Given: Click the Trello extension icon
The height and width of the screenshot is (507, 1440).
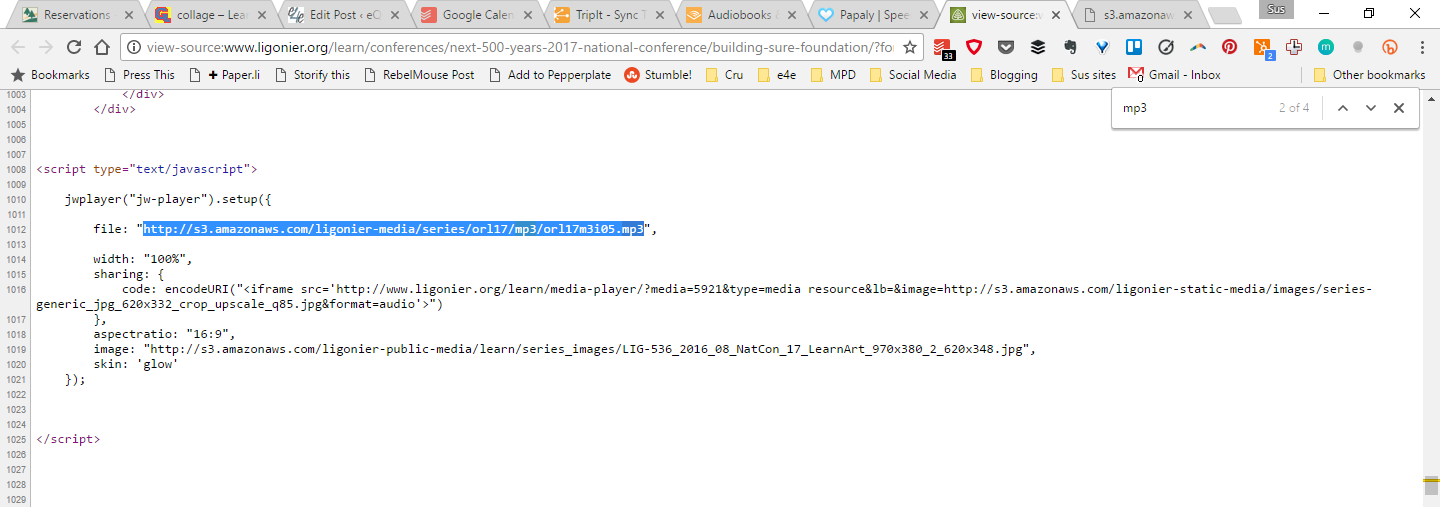Looking at the screenshot, I should [x=1134, y=47].
